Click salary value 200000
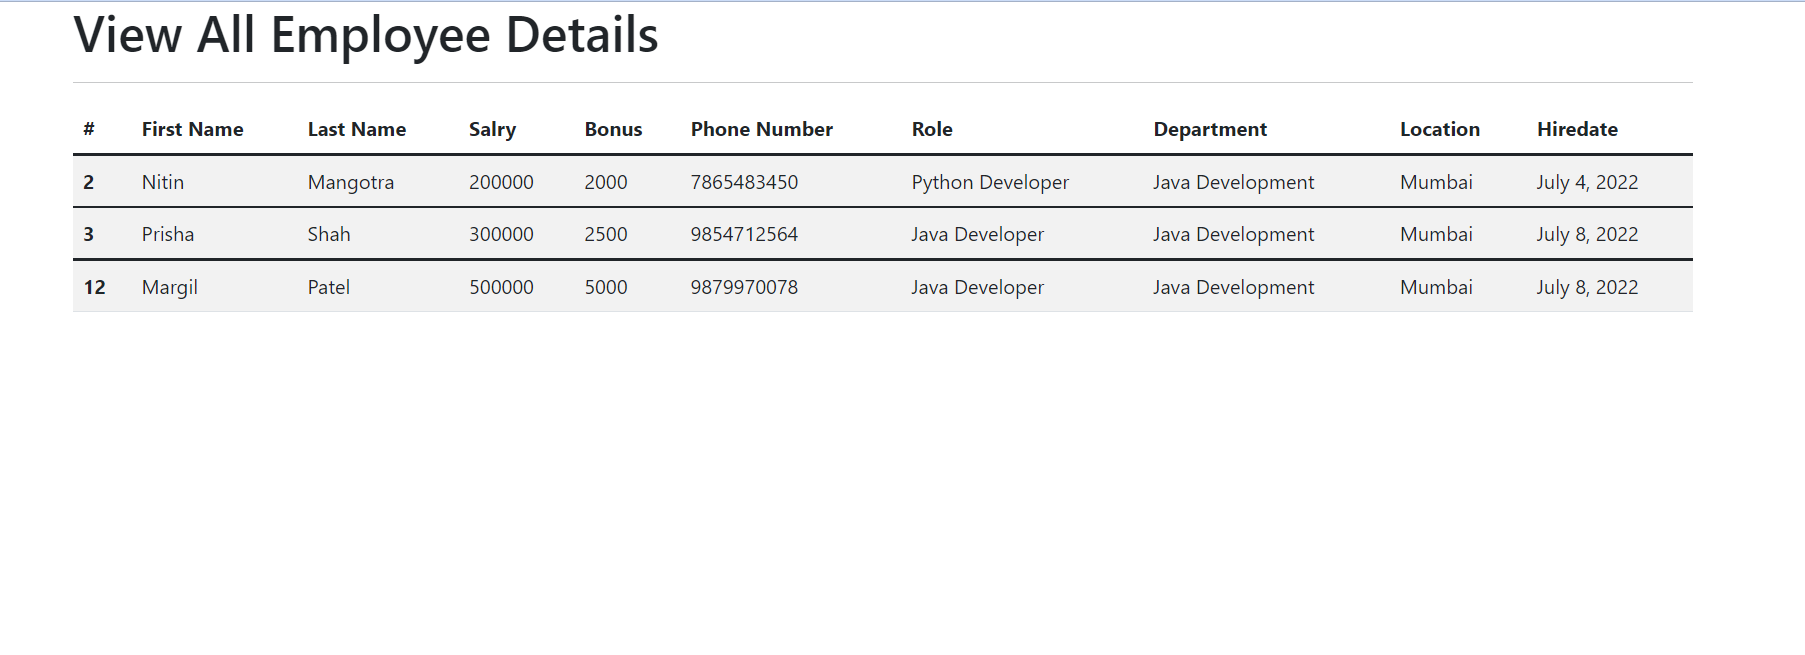 [x=502, y=182]
